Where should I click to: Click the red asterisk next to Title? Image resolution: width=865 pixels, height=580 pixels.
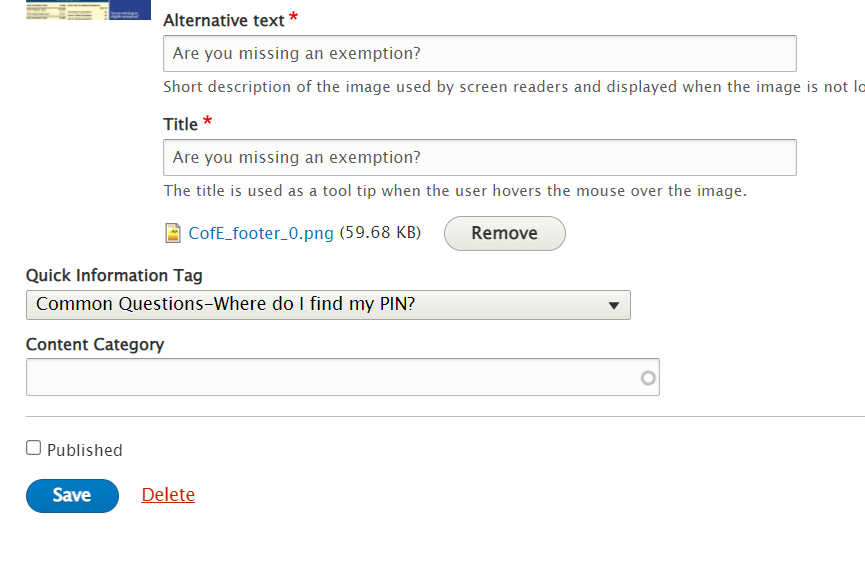point(207,122)
